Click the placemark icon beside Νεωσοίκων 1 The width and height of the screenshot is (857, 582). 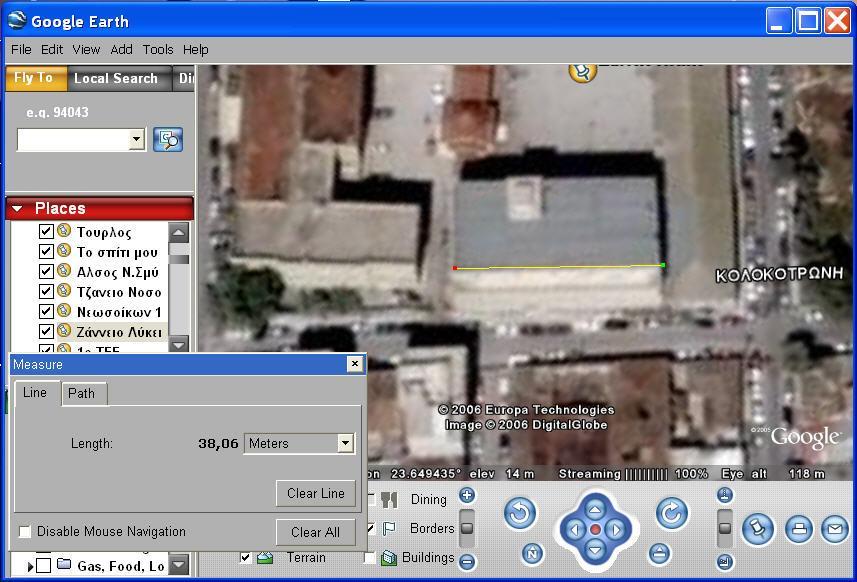pos(64,311)
